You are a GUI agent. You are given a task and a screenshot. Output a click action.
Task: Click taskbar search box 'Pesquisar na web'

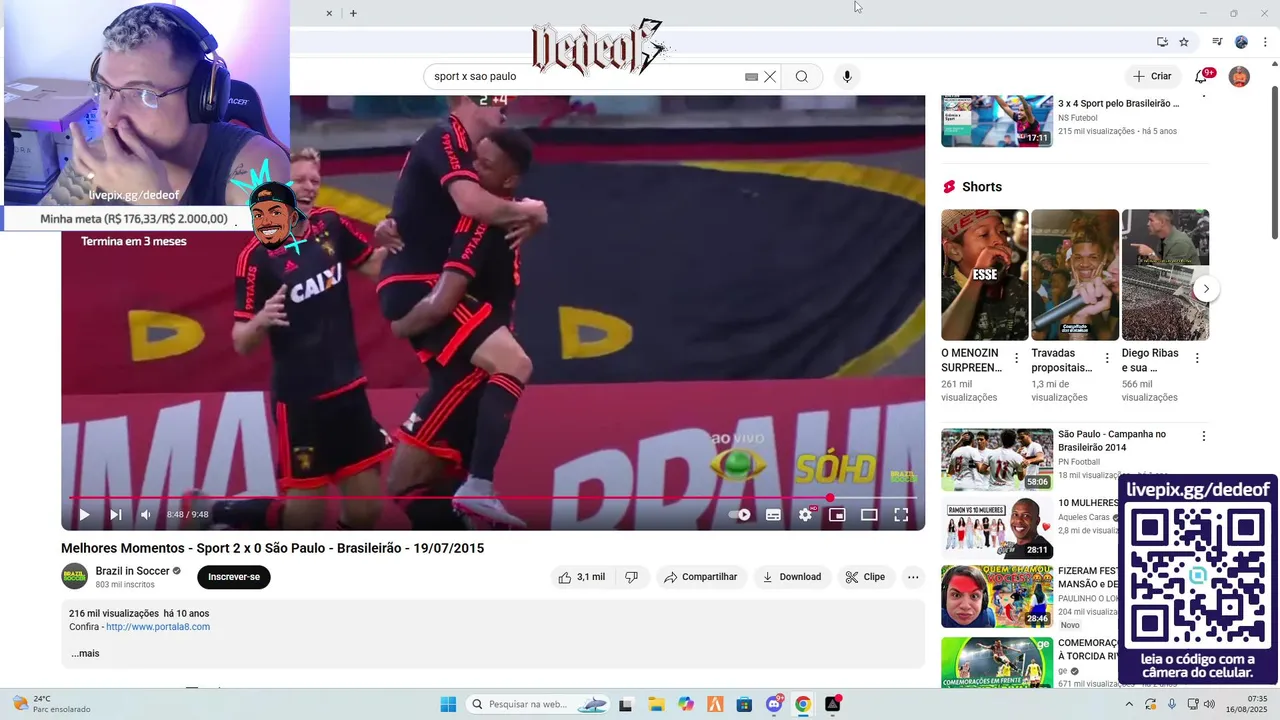click(x=539, y=704)
